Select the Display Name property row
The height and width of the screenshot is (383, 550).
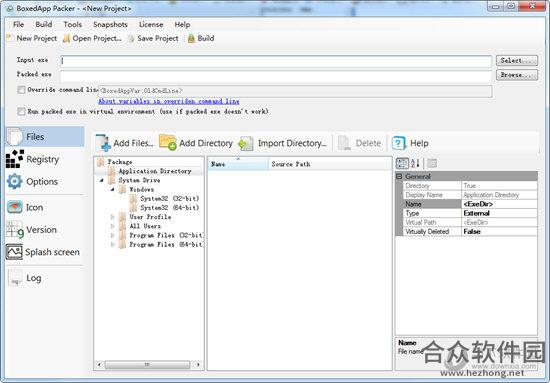(x=470, y=195)
